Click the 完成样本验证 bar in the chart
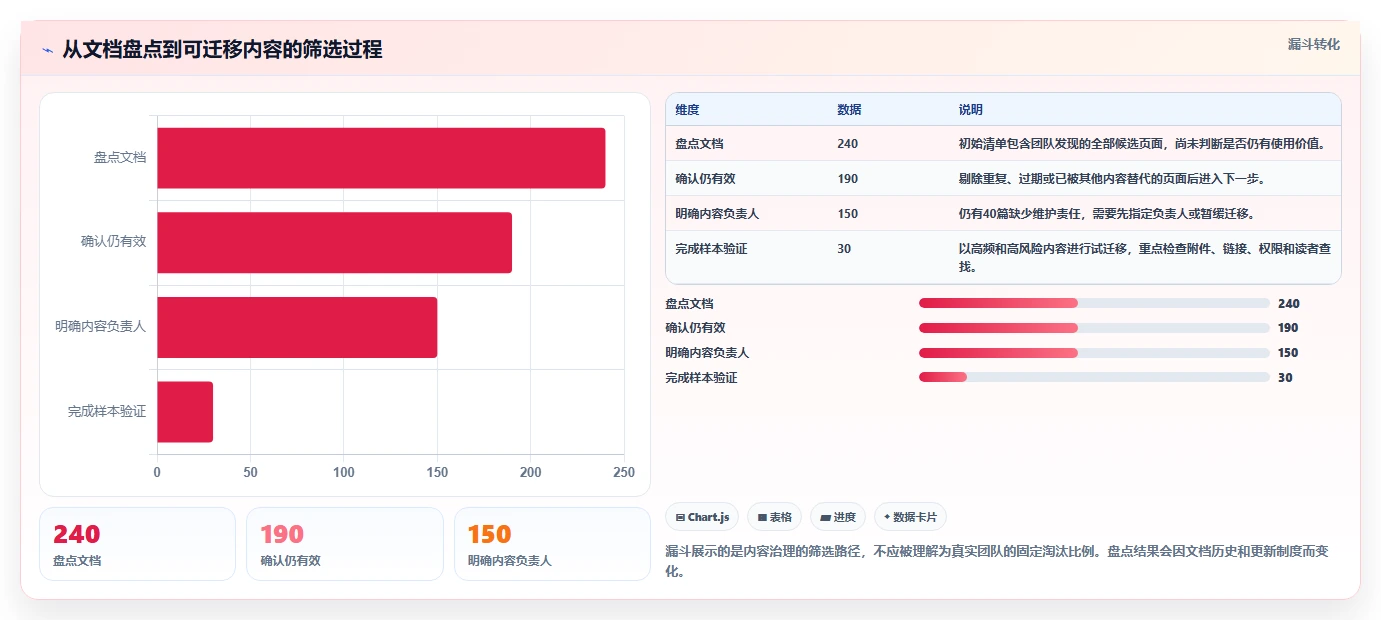Screen dimensions: 1381x620 point(185,412)
